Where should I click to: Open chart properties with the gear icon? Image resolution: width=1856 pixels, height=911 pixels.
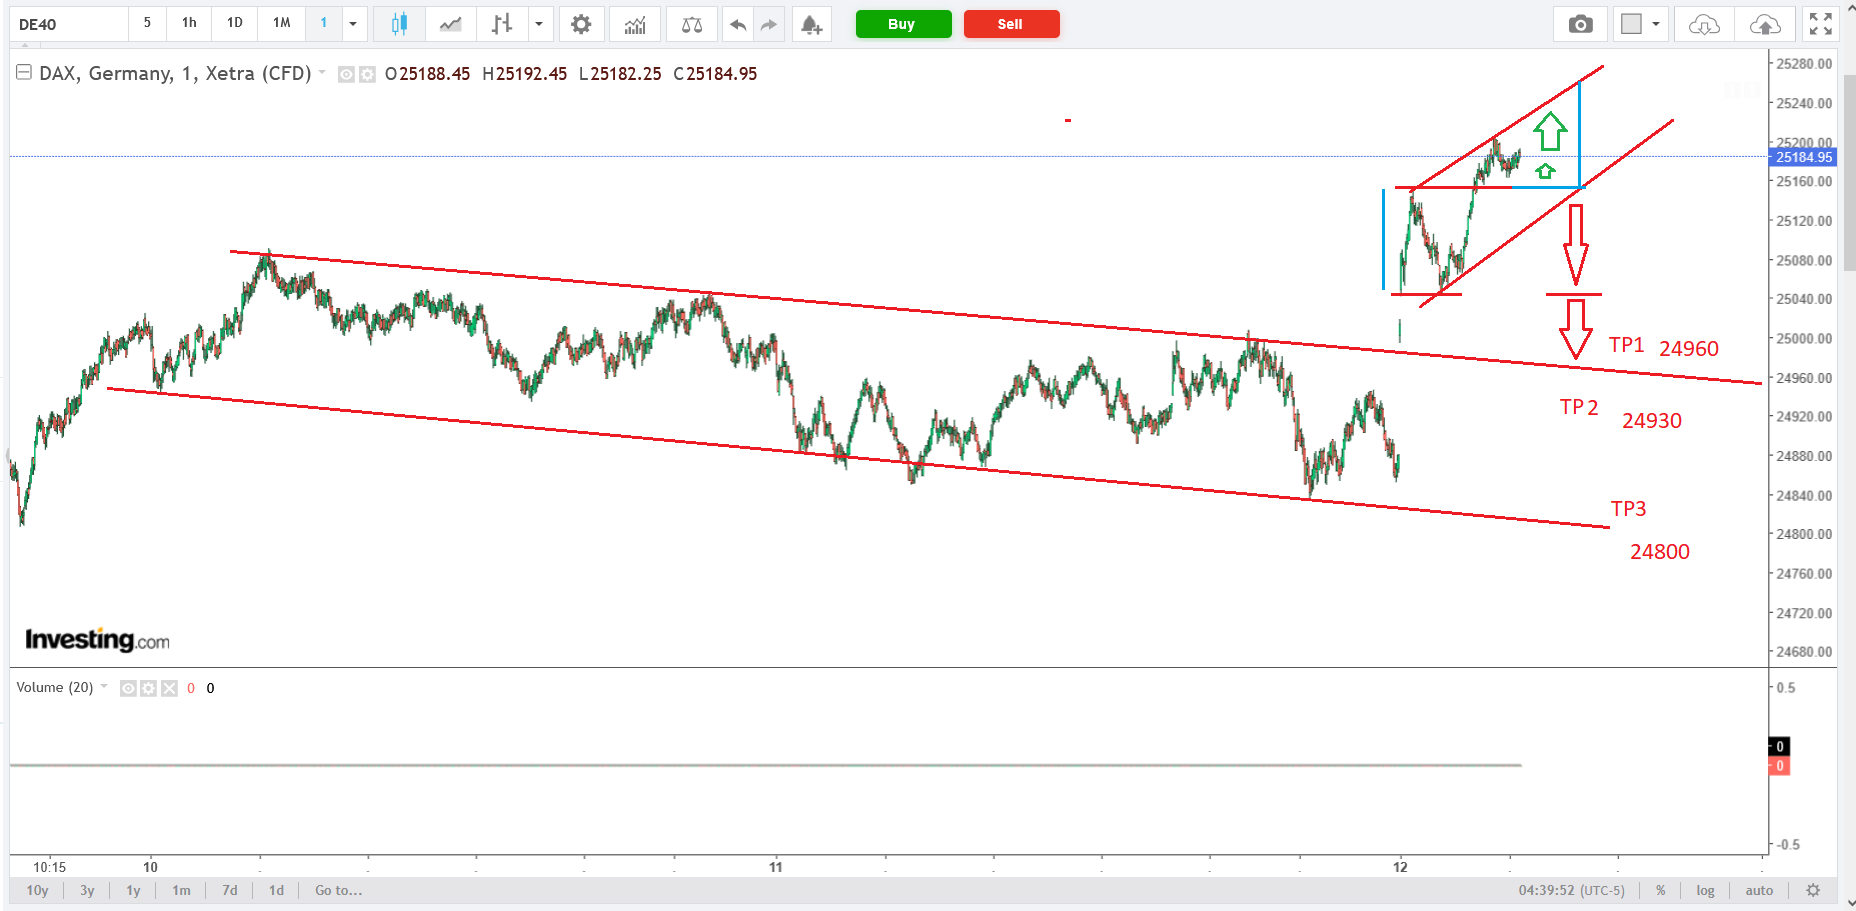(x=581, y=24)
